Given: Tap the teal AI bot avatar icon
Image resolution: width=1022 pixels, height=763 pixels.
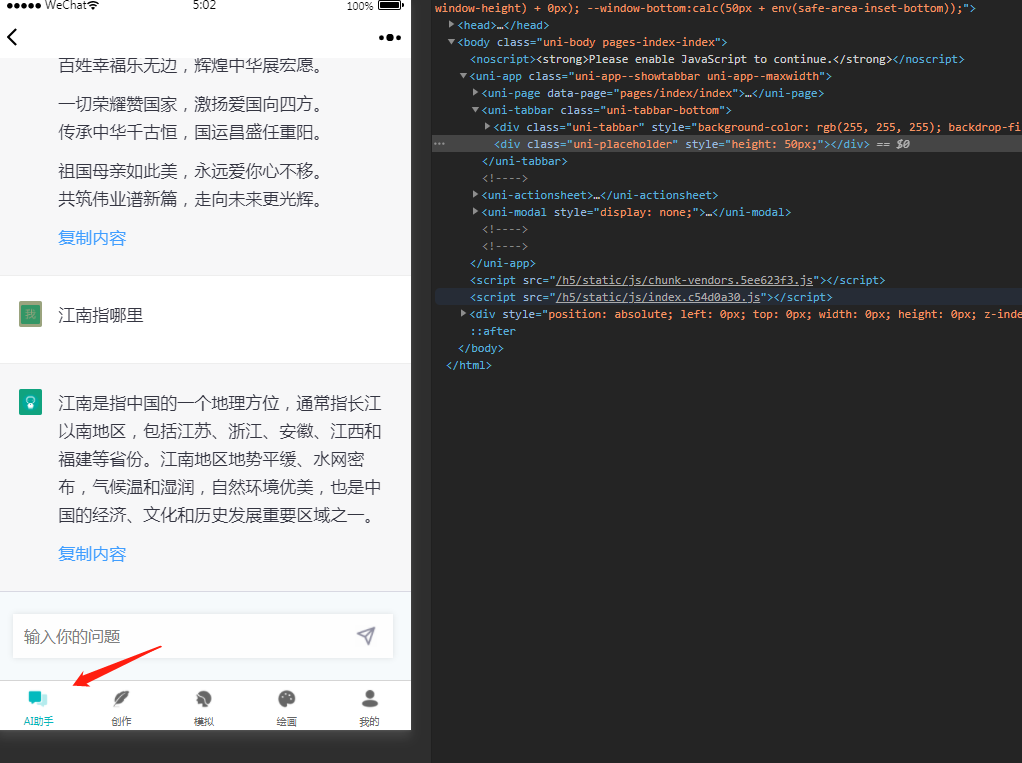Looking at the screenshot, I should click(31, 402).
